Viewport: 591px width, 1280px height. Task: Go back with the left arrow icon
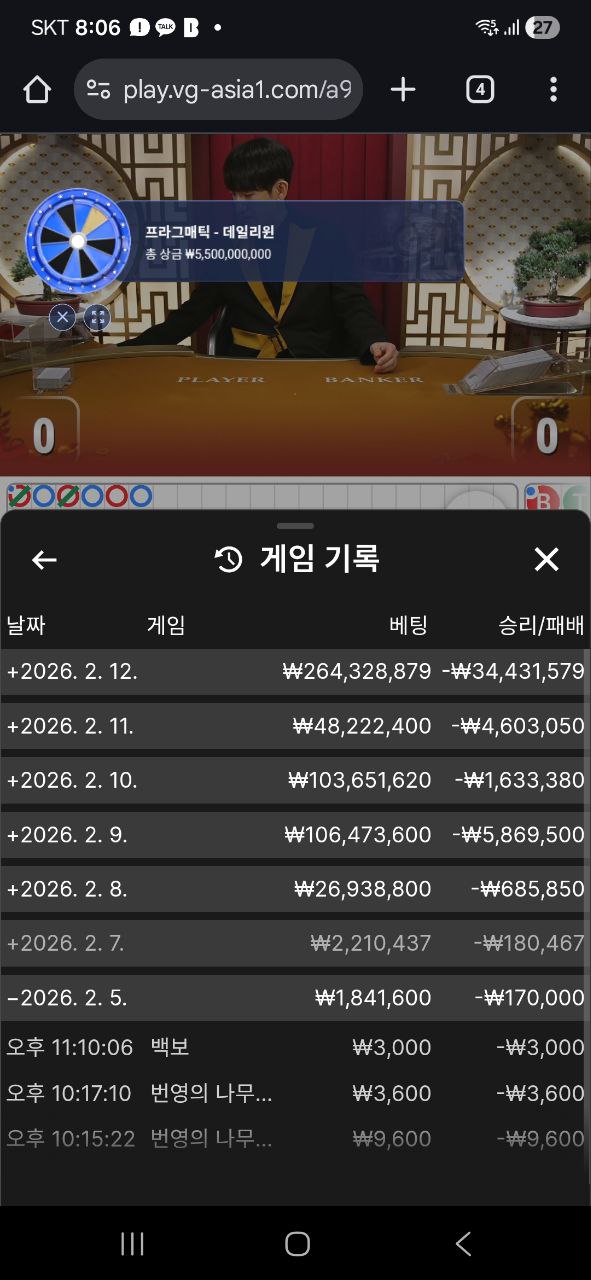pos(44,560)
